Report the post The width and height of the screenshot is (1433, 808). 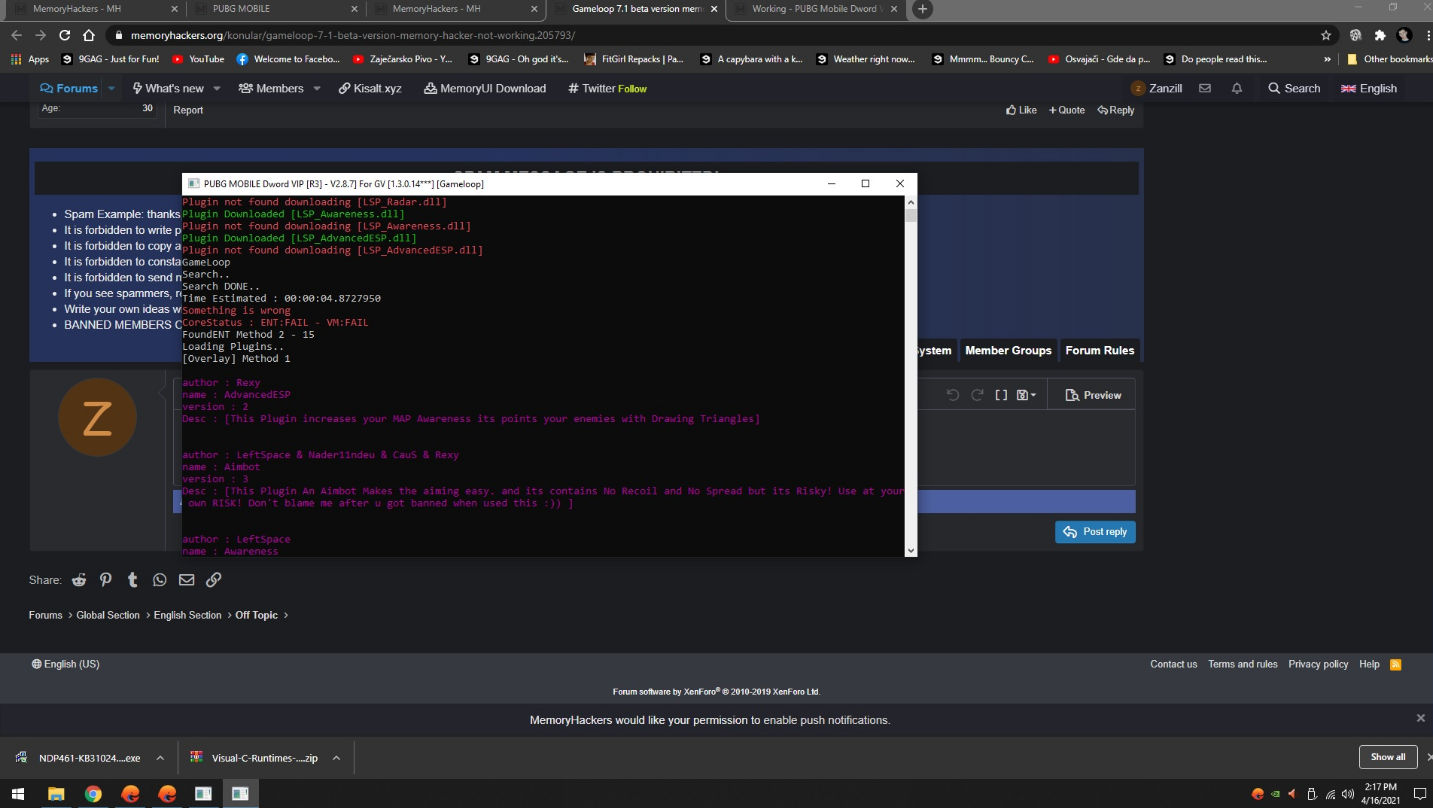(188, 110)
